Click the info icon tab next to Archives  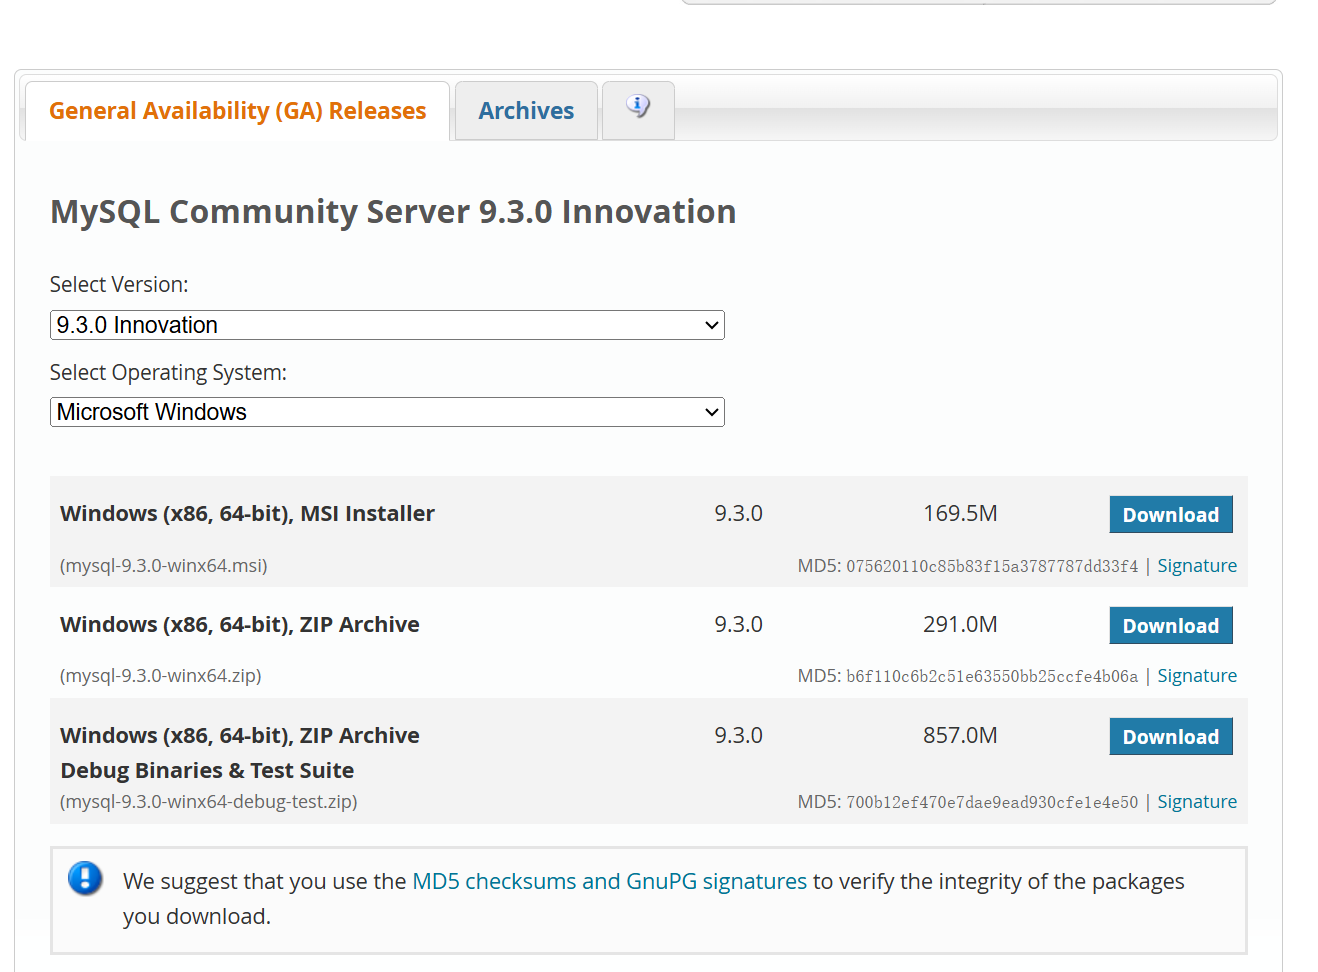coord(637,110)
